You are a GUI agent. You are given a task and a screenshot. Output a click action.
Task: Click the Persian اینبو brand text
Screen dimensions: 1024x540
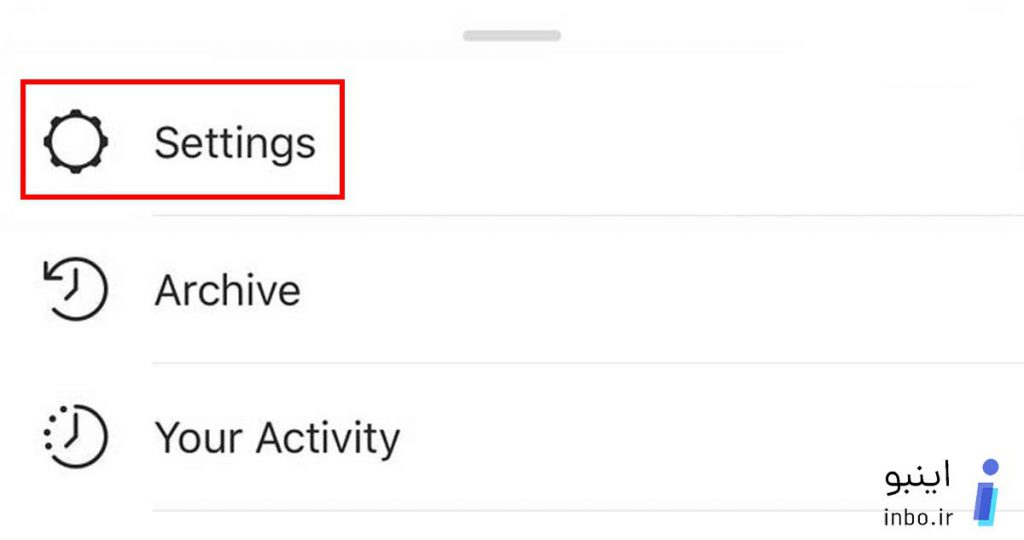click(x=918, y=477)
